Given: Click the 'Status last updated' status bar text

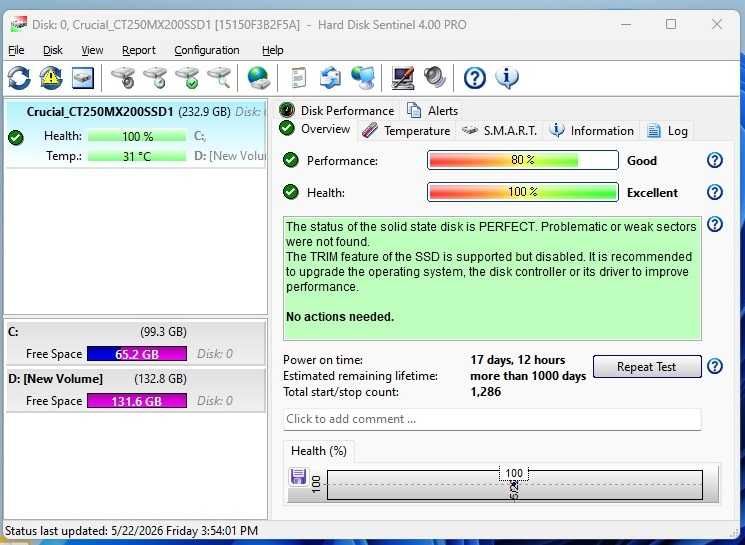Looking at the screenshot, I should (132, 531).
